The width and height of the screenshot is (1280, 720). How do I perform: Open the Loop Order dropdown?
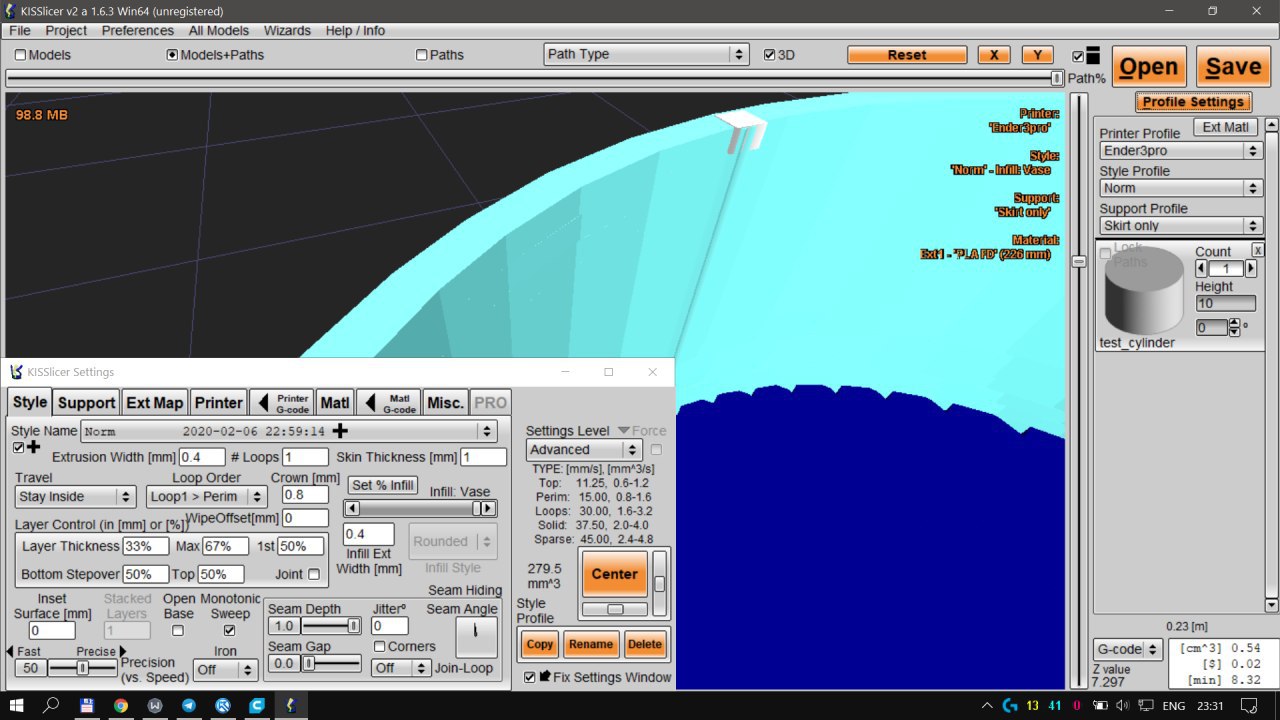pos(206,496)
